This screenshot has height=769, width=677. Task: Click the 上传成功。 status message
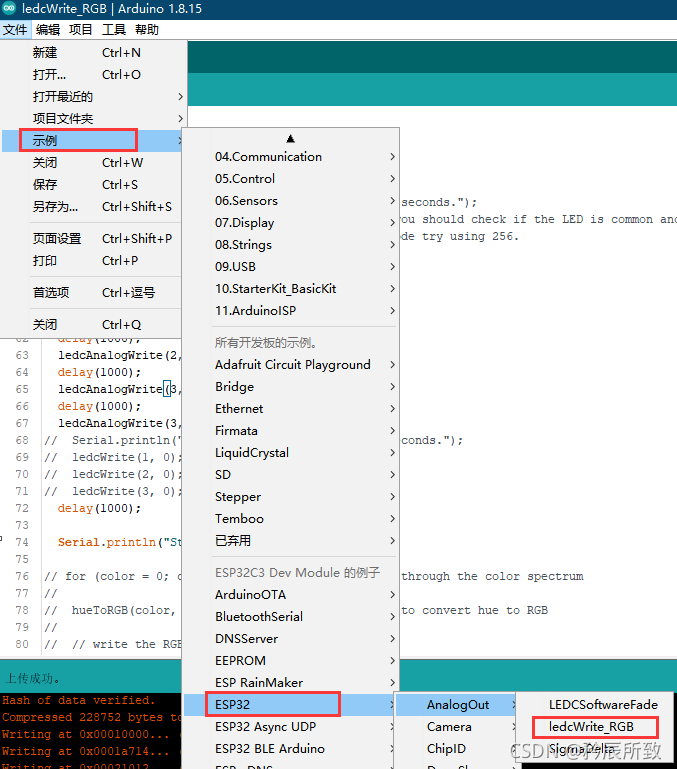[x=32, y=679]
